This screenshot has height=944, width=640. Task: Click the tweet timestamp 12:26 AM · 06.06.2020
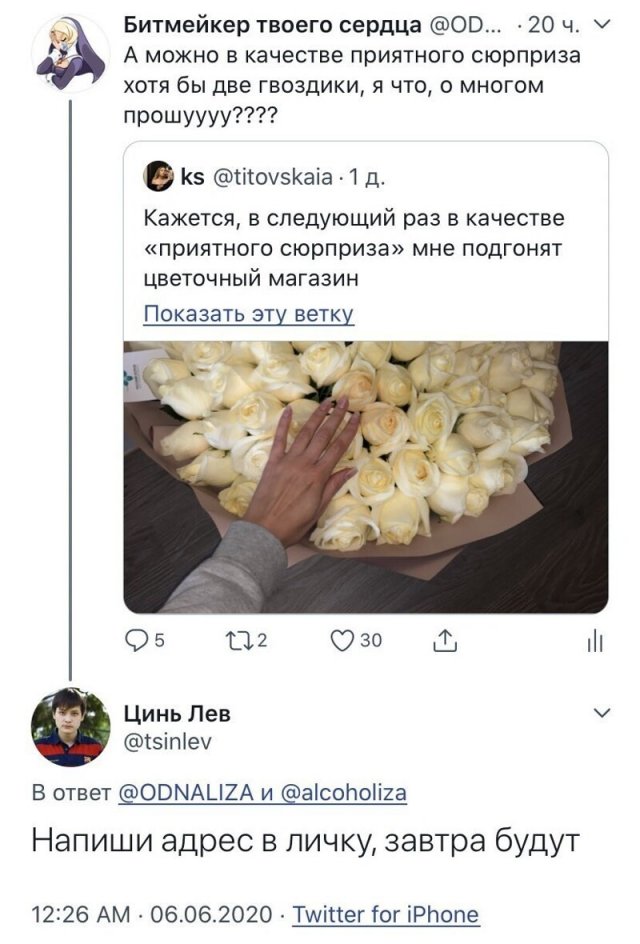[149, 914]
